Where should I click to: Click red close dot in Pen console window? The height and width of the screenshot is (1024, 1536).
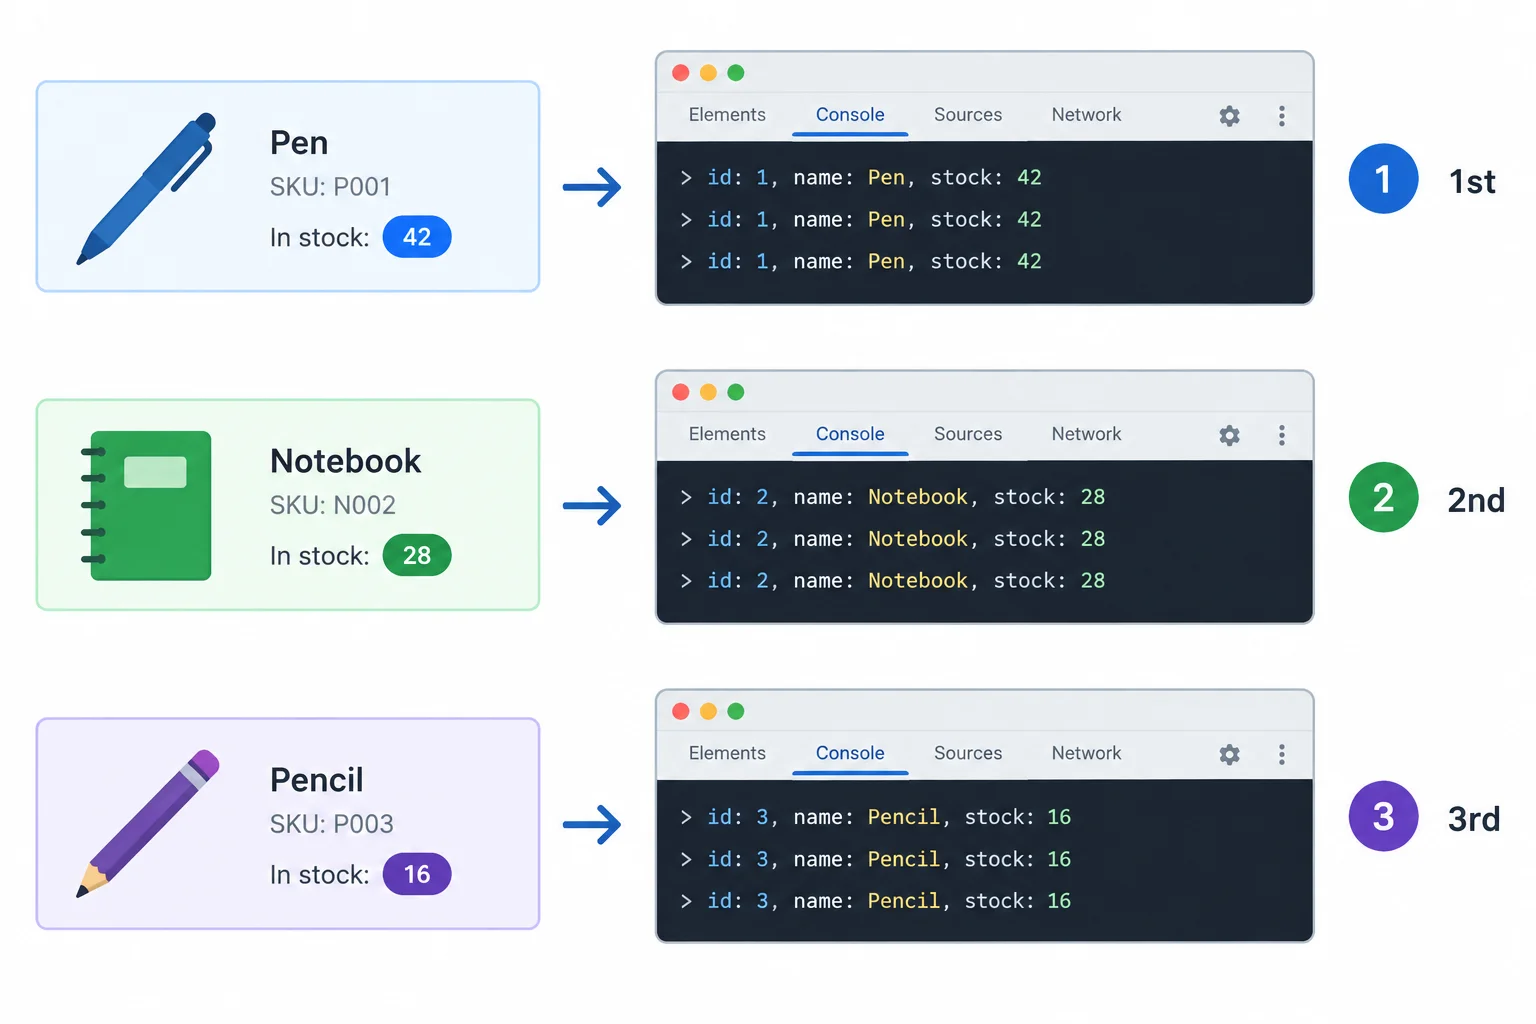tap(681, 73)
